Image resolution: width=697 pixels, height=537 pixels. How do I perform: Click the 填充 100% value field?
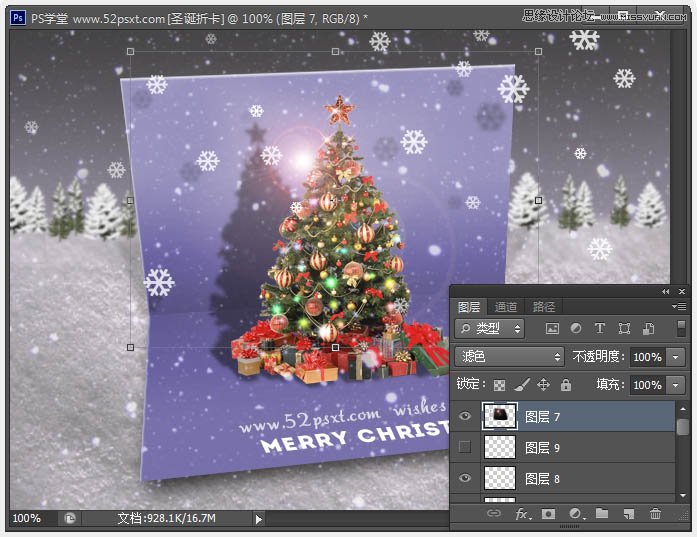pyautogui.click(x=648, y=385)
